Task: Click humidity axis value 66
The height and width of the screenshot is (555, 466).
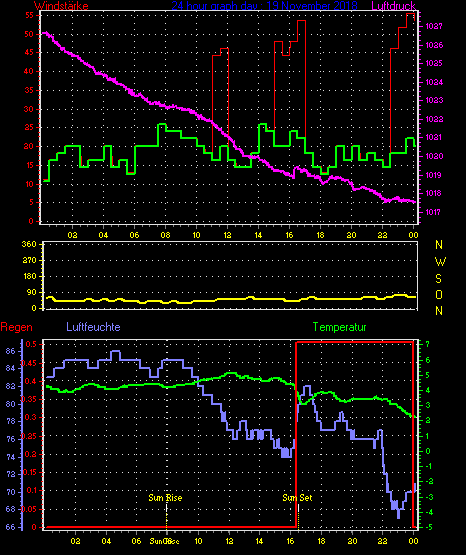Action: coord(11,527)
